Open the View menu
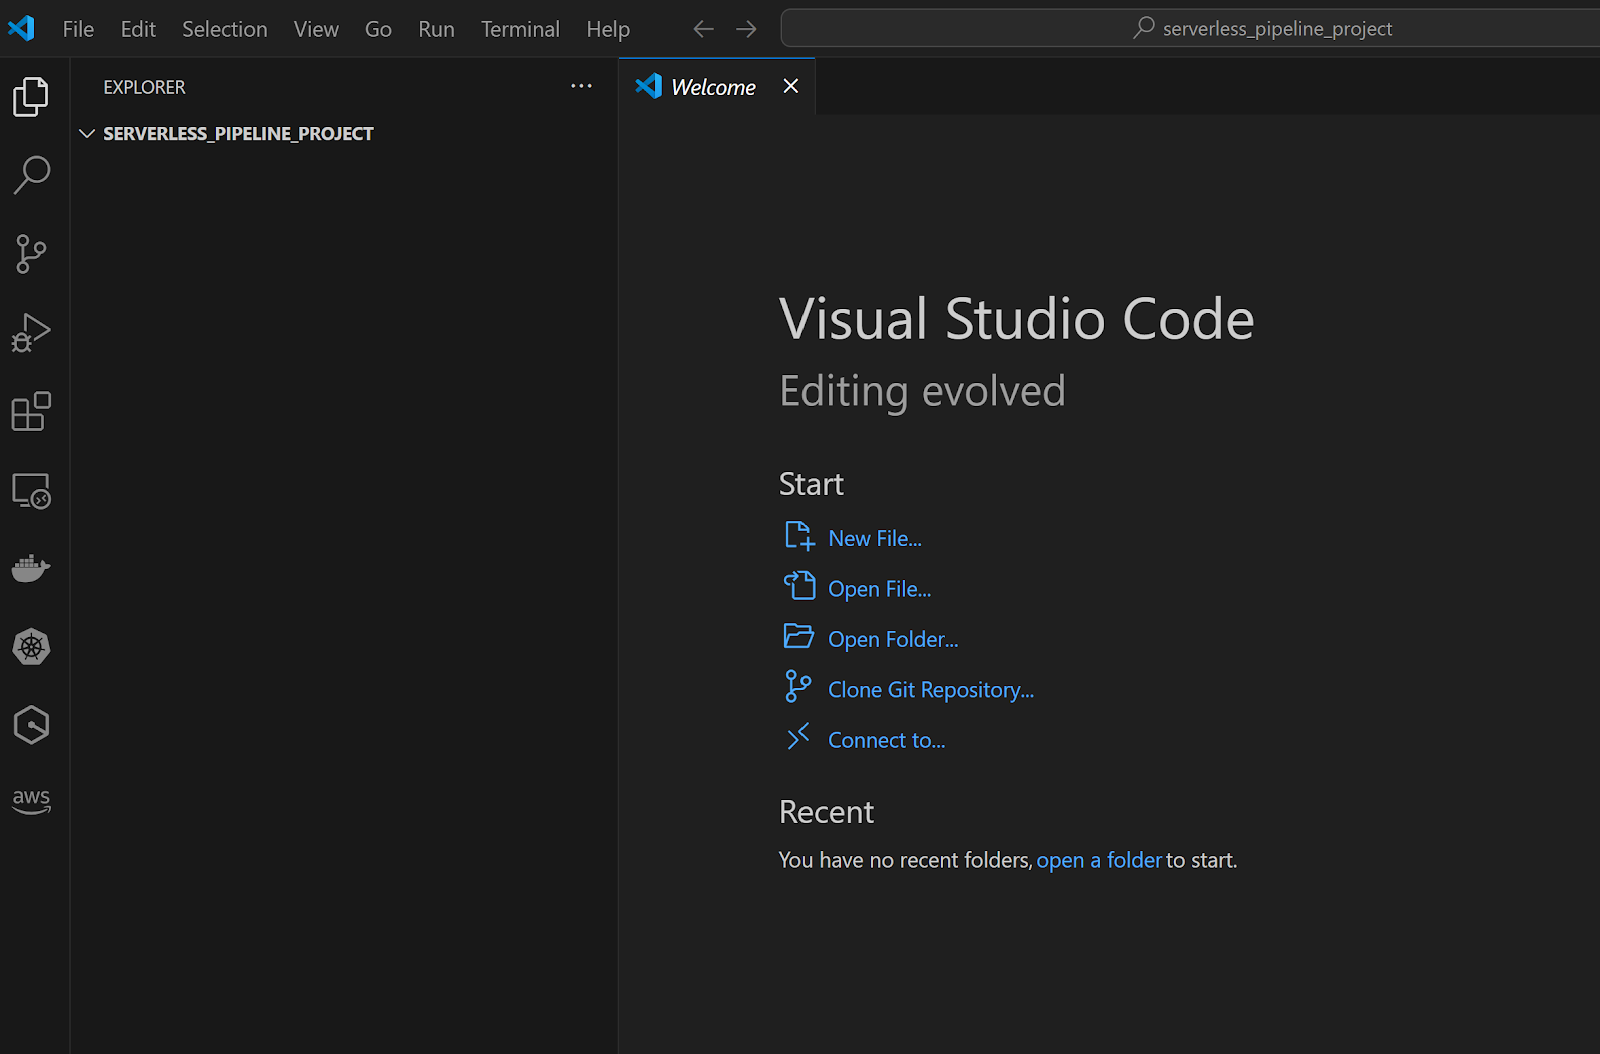This screenshot has height=1054, width=1600. coord(316,29)
